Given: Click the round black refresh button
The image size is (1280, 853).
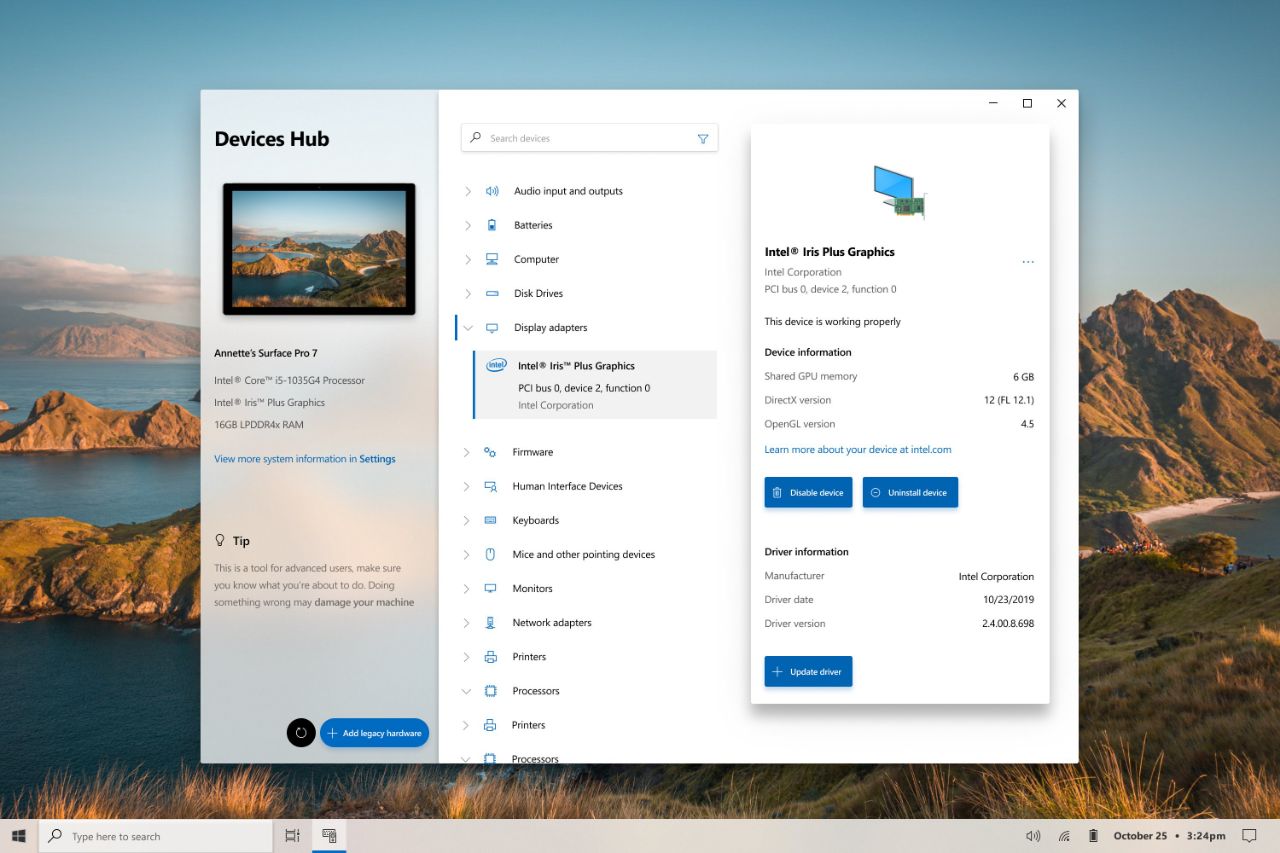Looking at the screenshot, I should 301,733.
